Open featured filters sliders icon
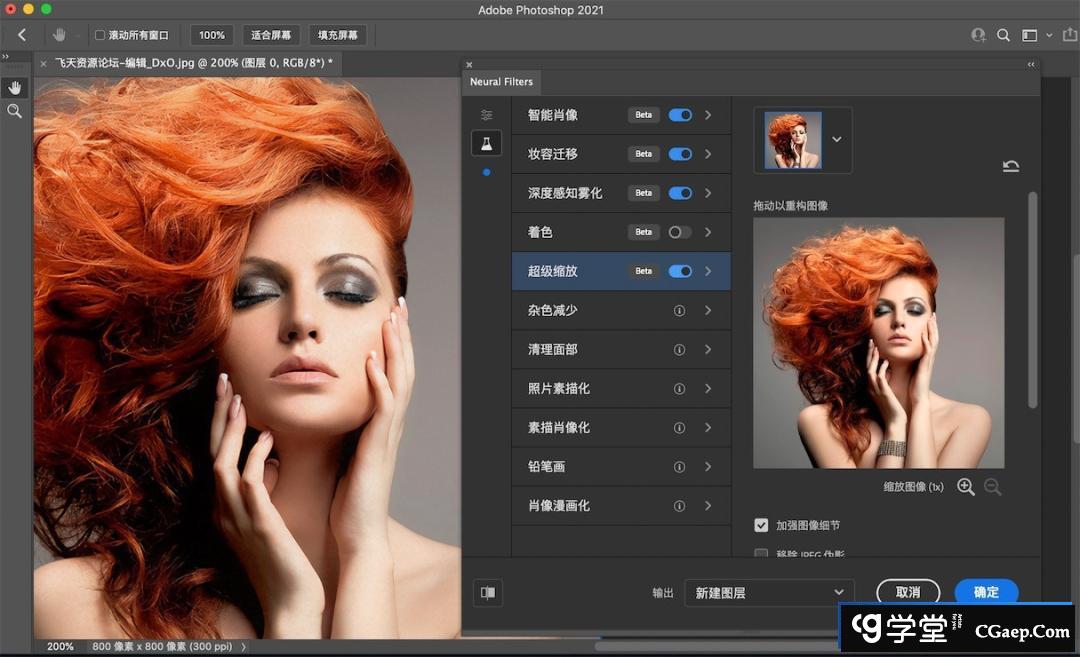Screen dimensions: 1080x657 [486, 115]
